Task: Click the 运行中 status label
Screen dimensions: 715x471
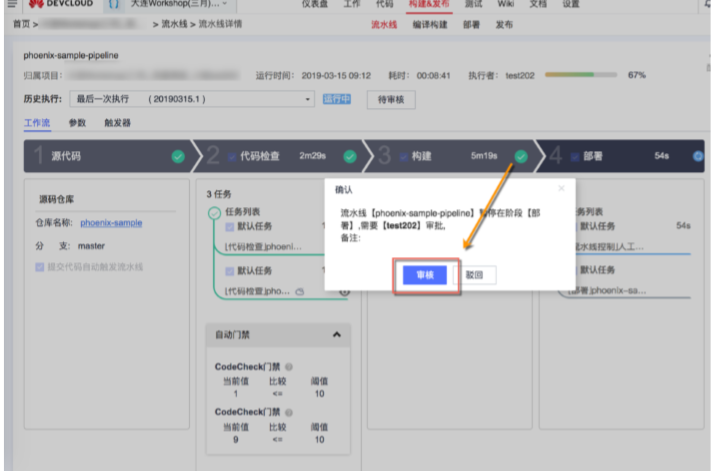Action: (x=337, y=99)
